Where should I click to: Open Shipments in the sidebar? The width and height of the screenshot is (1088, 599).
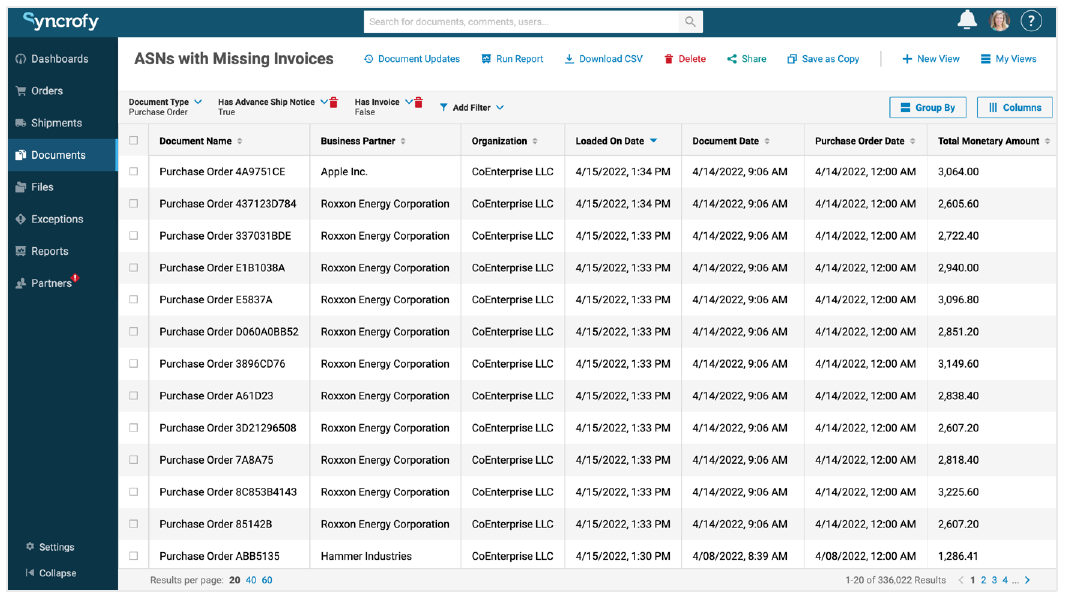(x=56, y=123)
